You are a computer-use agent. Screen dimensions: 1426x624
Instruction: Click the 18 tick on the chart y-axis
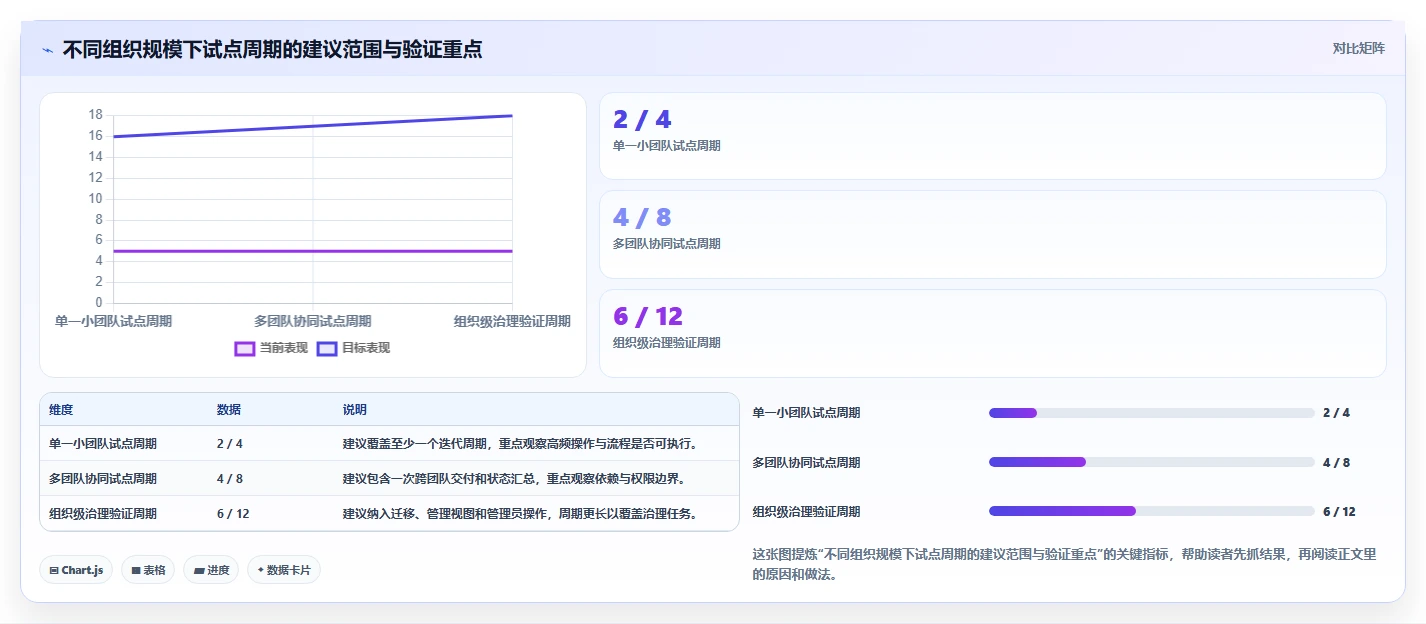(x=96, y=115)
